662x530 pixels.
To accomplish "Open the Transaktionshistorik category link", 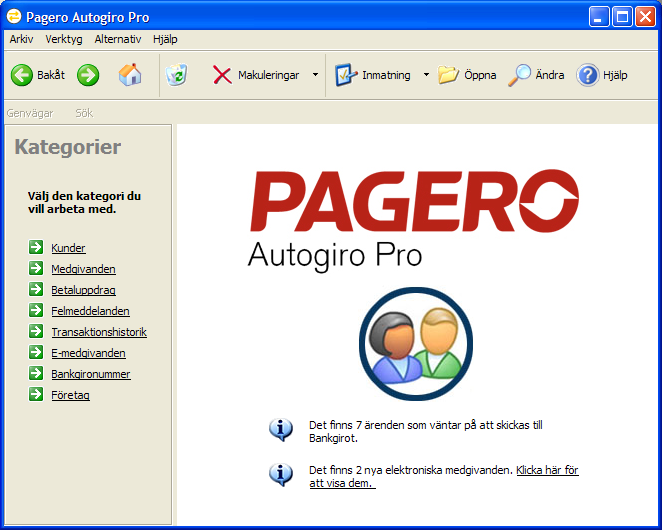I will click(x=99, y=332).
